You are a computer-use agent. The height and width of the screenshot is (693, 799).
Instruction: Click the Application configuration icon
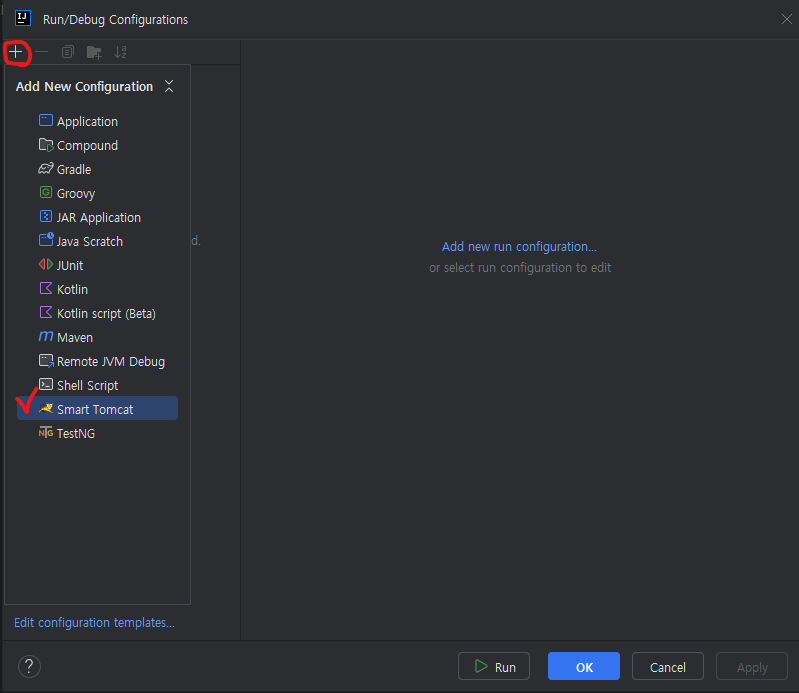[46, 121]
